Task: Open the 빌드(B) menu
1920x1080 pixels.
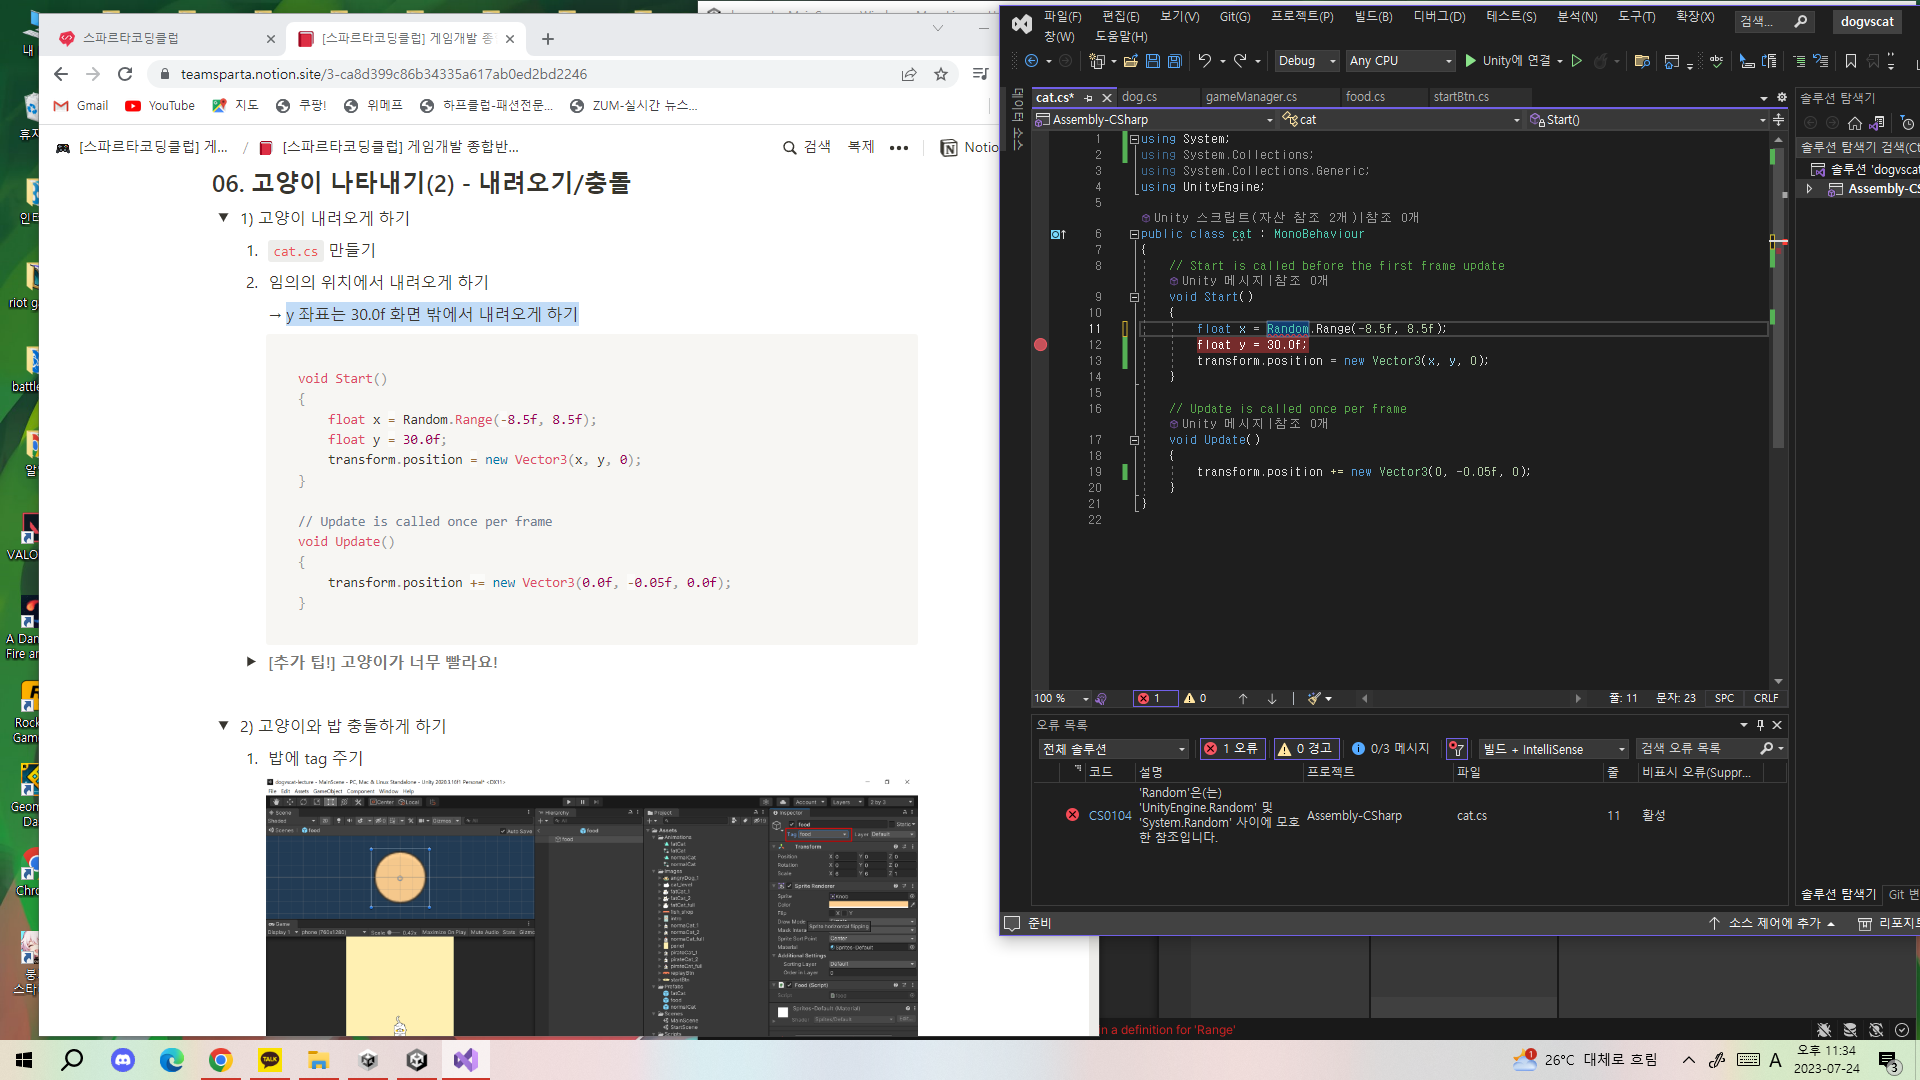Action: (1373, 16)
